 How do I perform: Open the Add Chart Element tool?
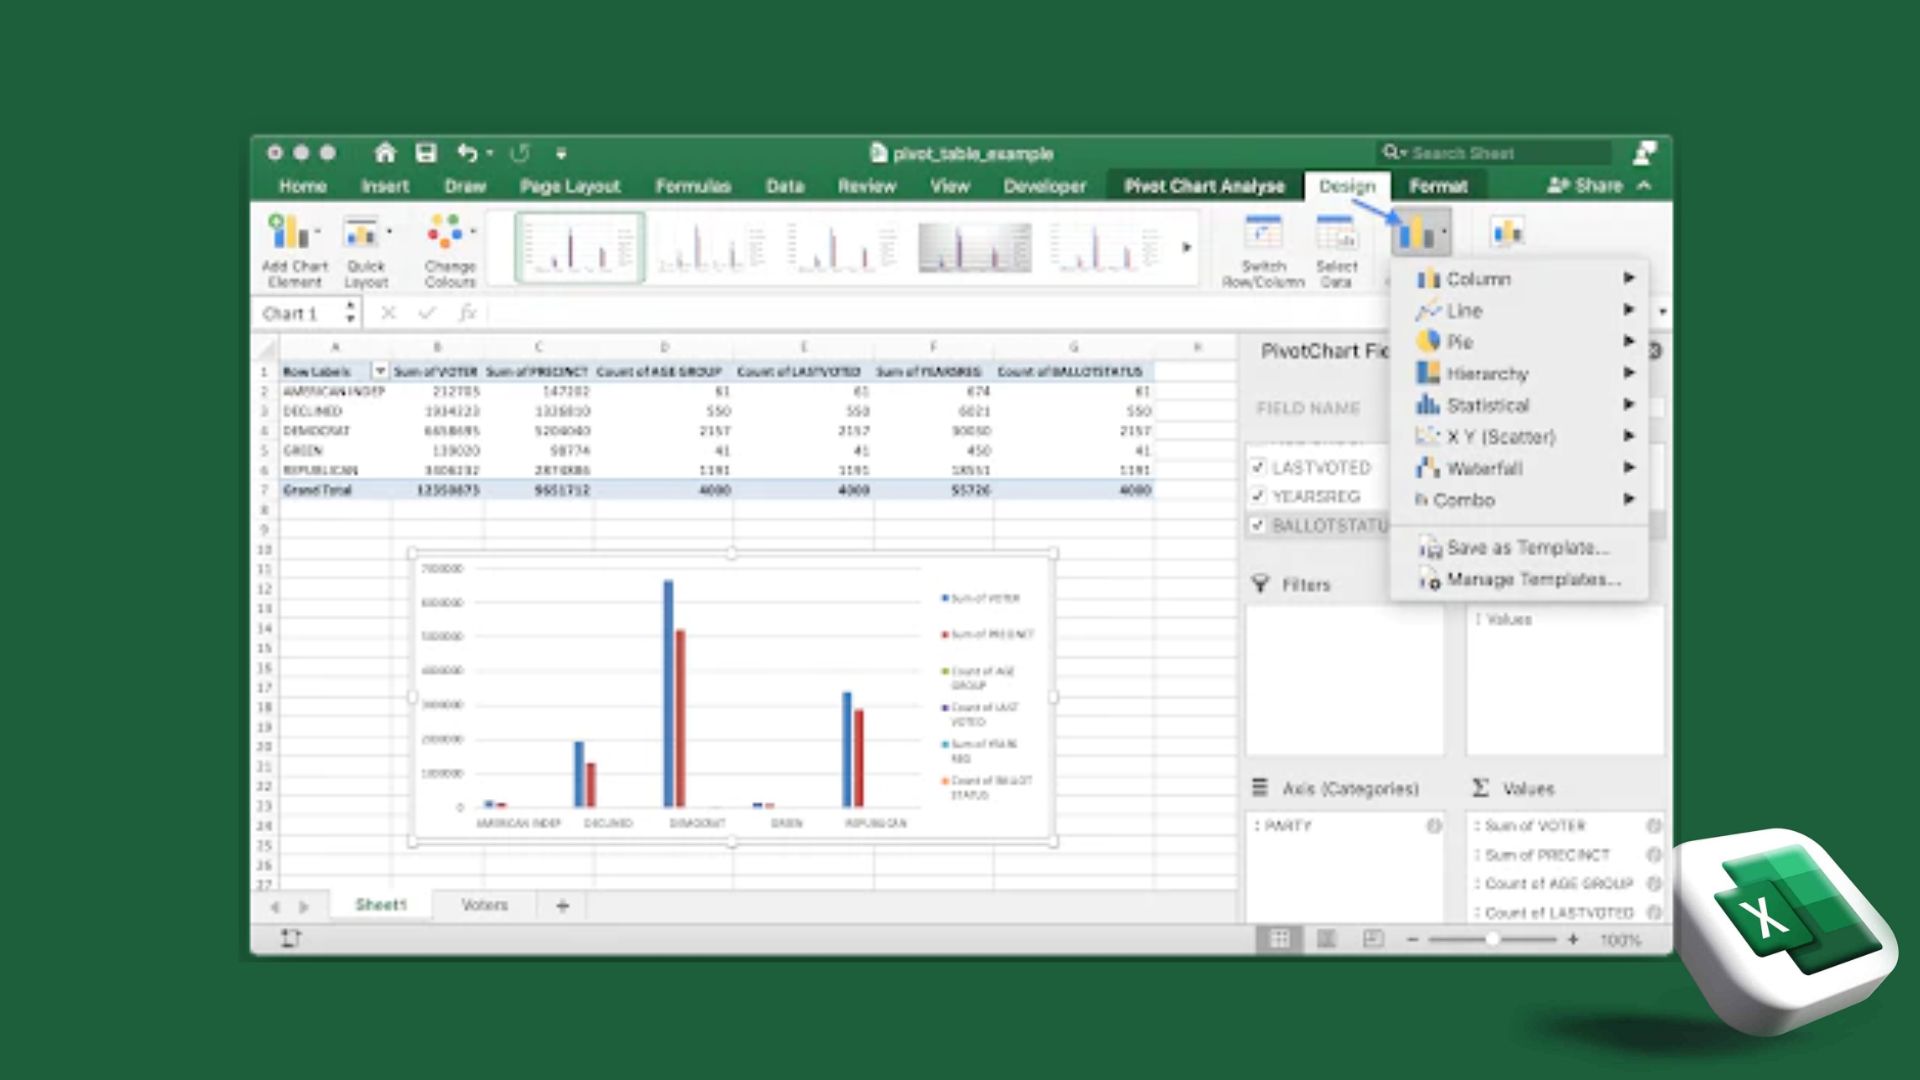coord(294,250)
